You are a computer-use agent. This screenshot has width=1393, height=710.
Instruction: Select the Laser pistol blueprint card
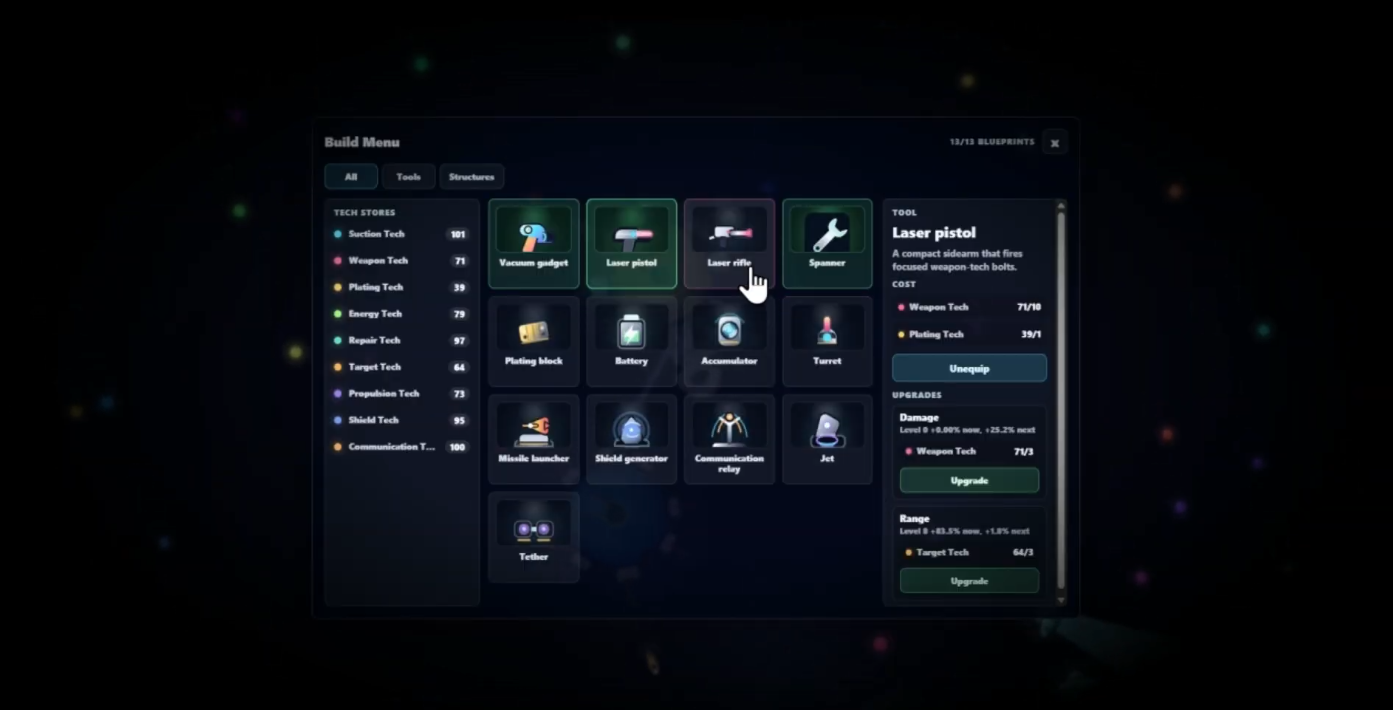632,244
